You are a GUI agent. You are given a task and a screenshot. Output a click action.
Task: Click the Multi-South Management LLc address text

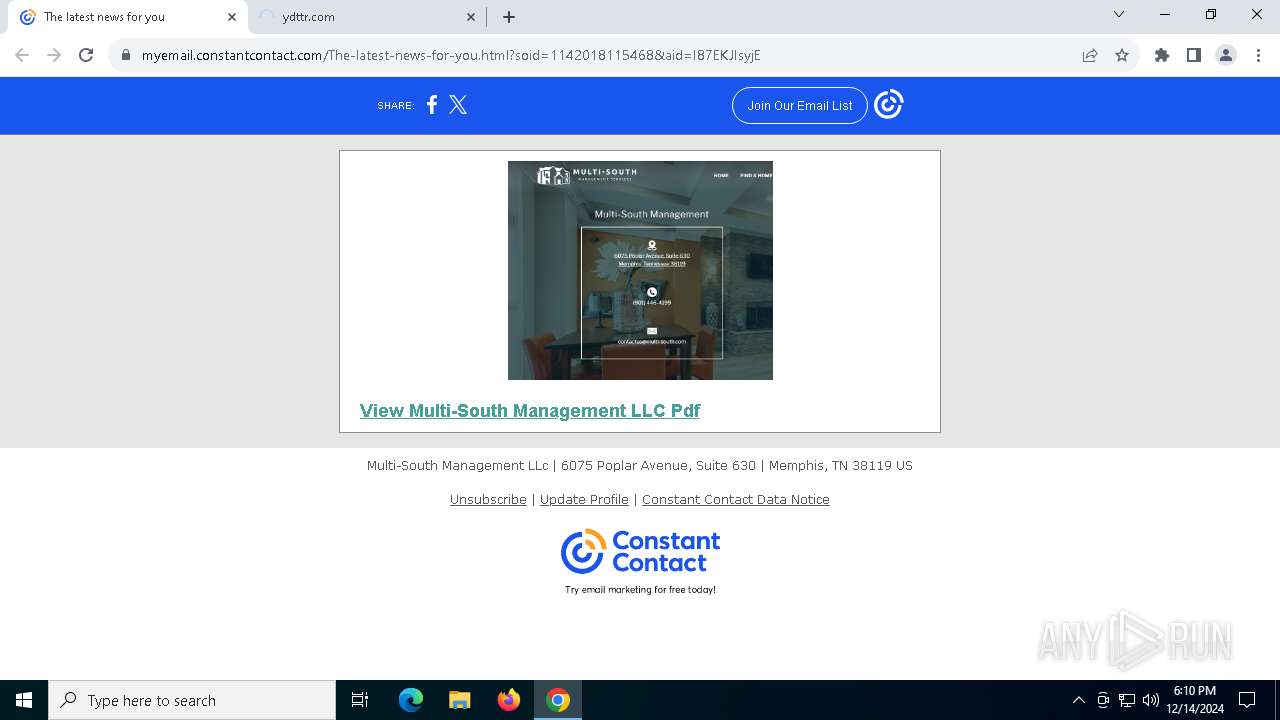(640, 466)
